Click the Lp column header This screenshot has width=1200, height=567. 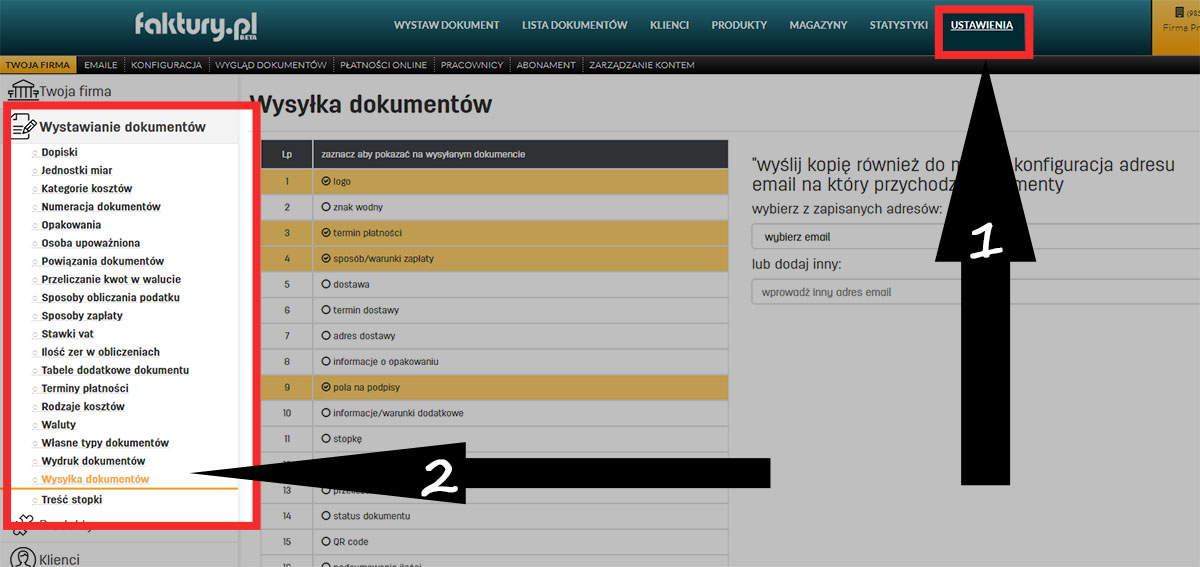[x=287, y=154]
